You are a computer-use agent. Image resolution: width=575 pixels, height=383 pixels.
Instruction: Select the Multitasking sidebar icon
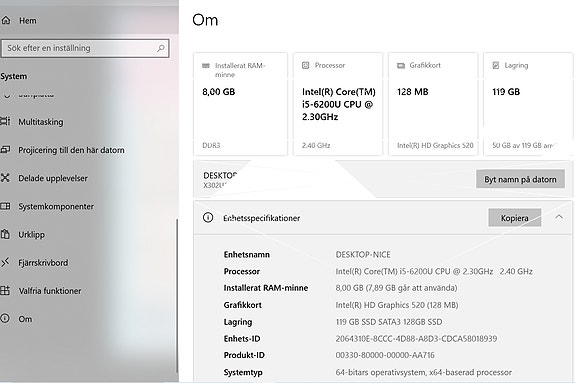click(x=5, y=121)
